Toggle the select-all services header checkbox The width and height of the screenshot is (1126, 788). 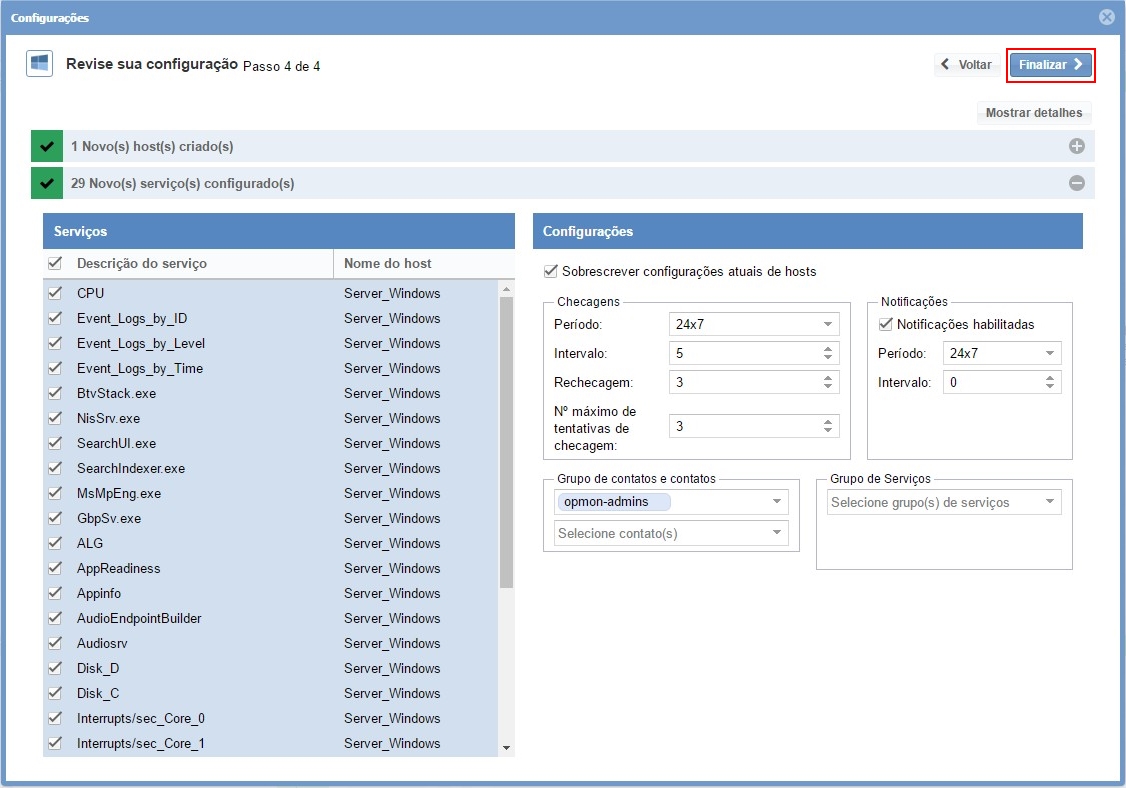coord(55,263)
